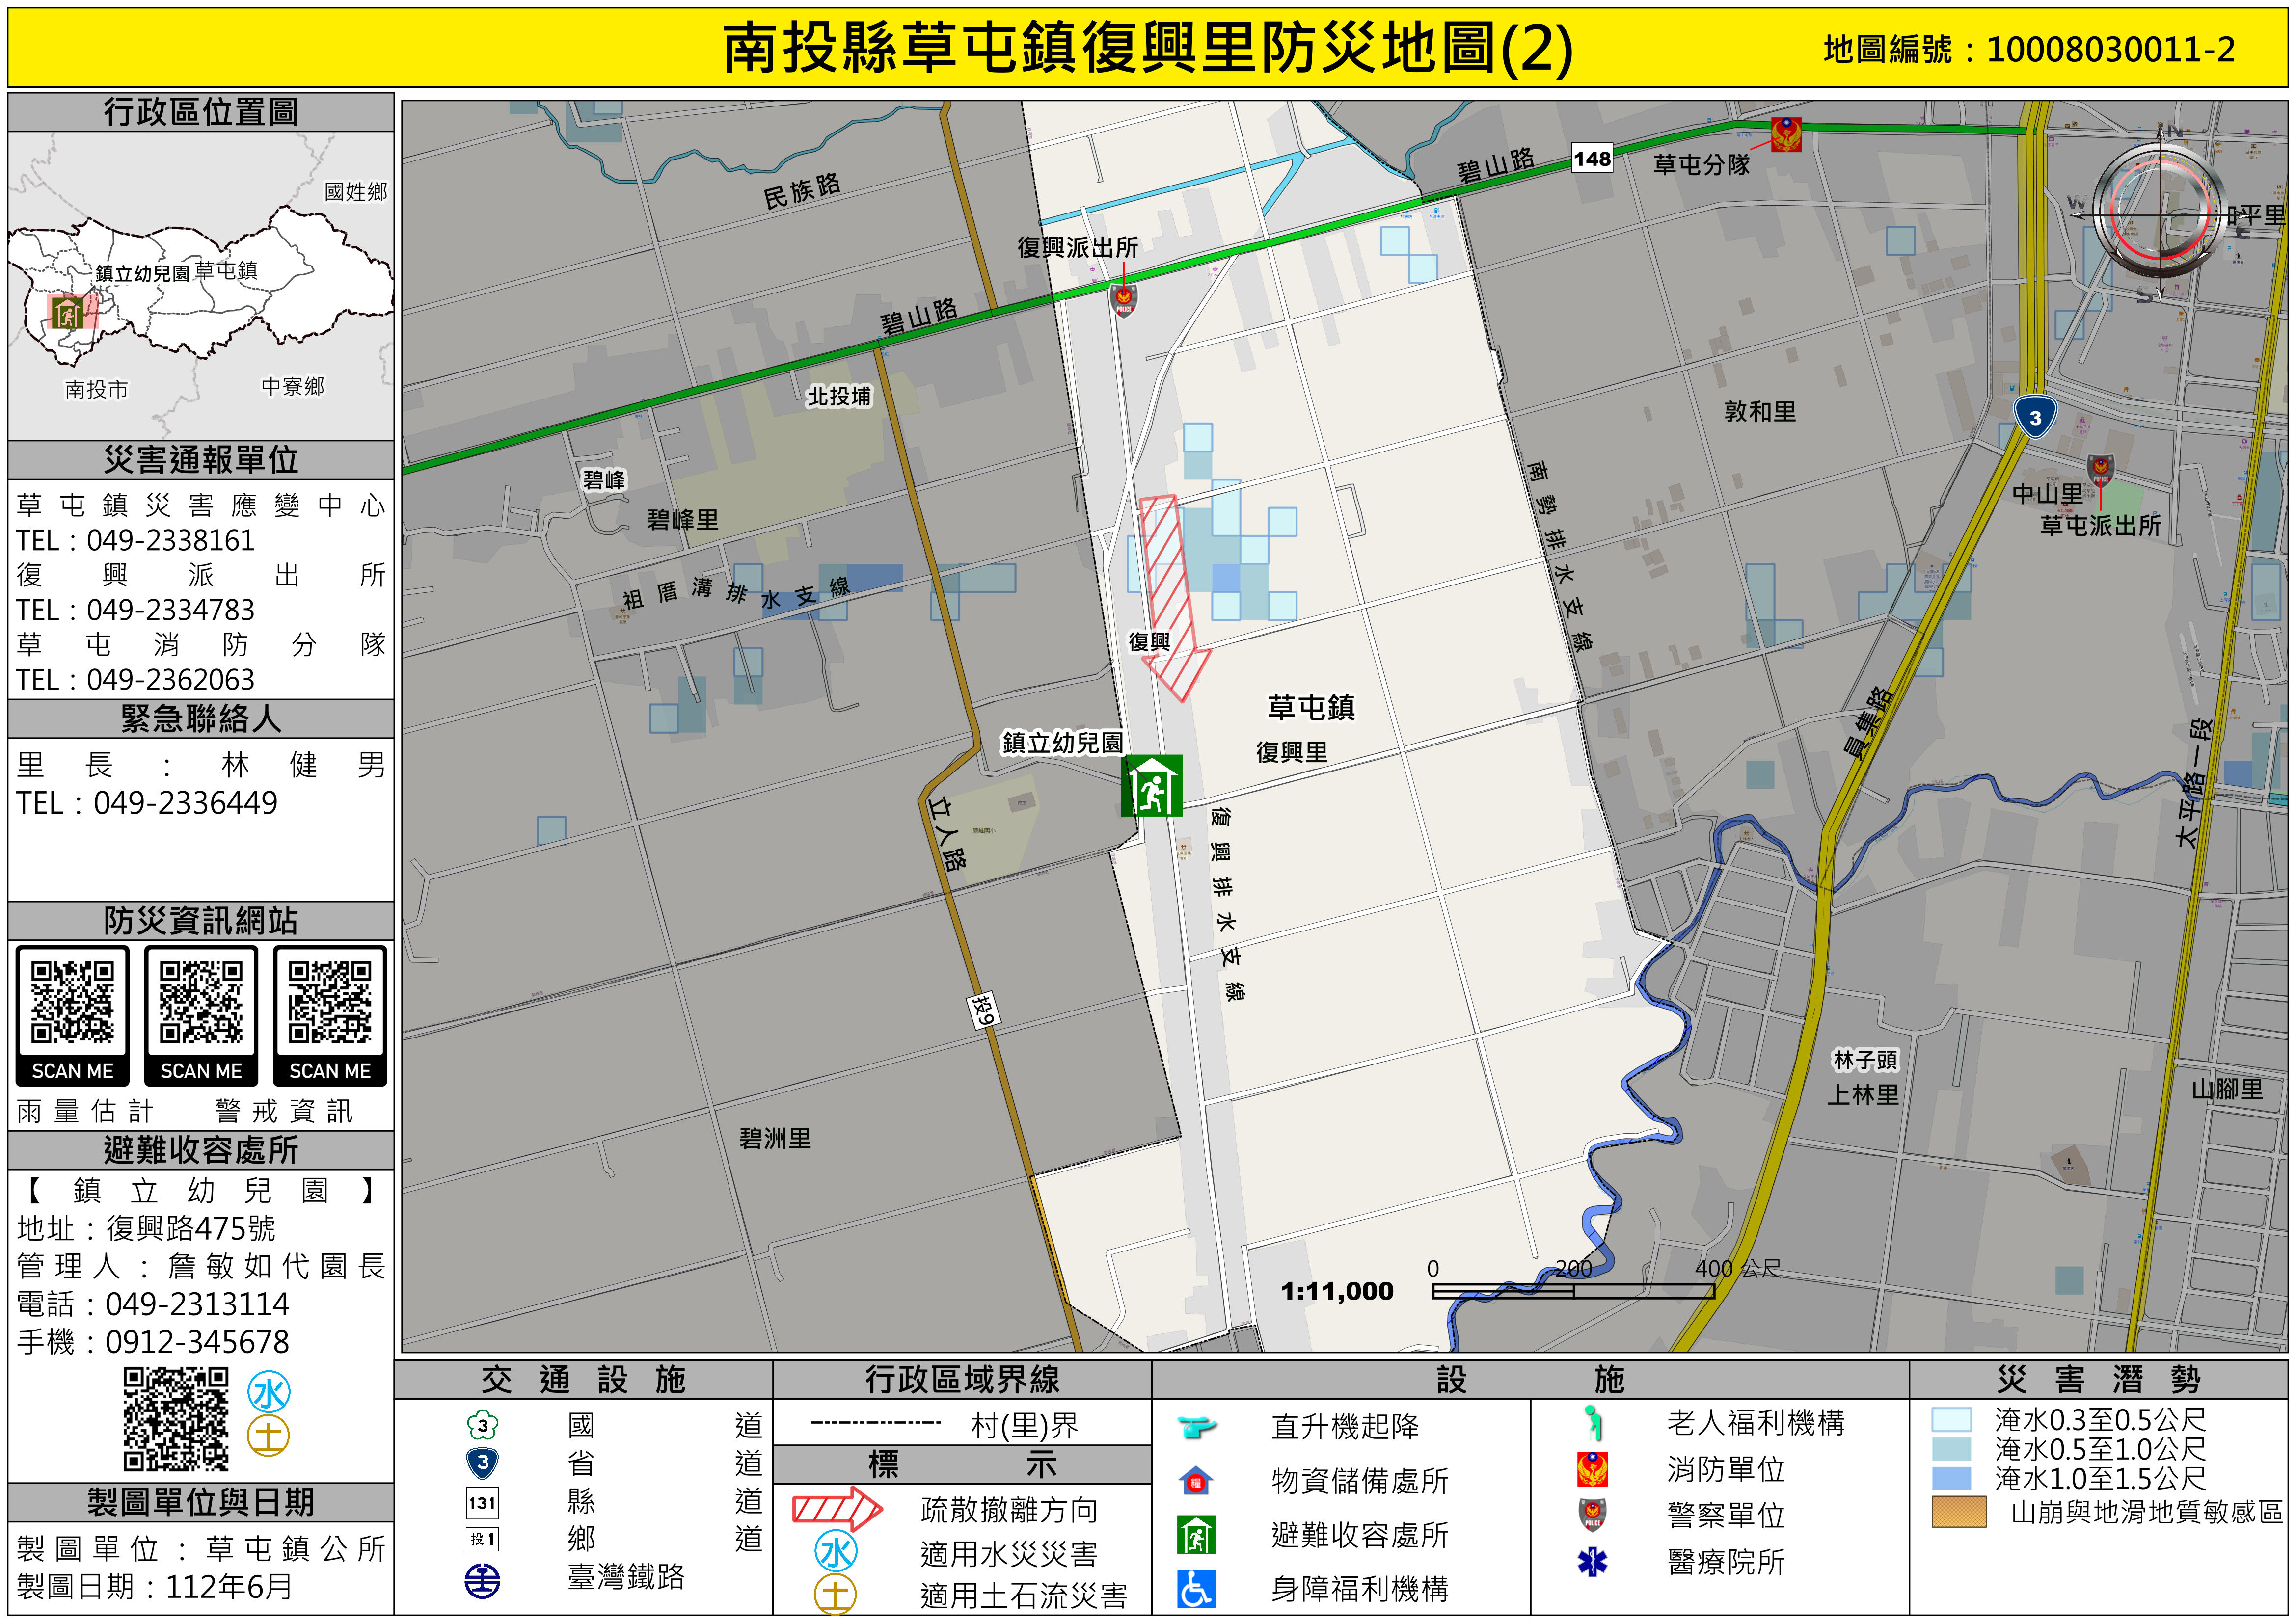Click the Provincial Highway 3 shield on the map
The width and height of the screenshot is (2296, 1623).
tap(2035, 417)
